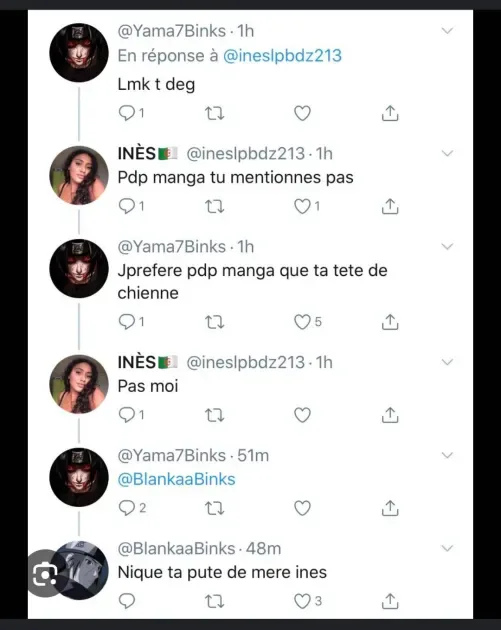The height and width of the screenshot is (630, 501).
Task: Open @Yama7Binks handle on 51m tweet
Action: [172, 456]
